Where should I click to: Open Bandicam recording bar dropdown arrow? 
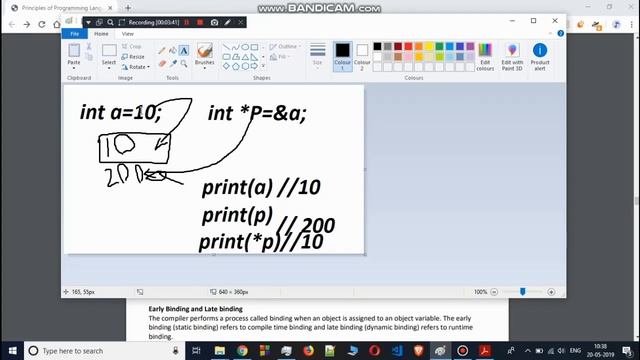coord(88,22)
